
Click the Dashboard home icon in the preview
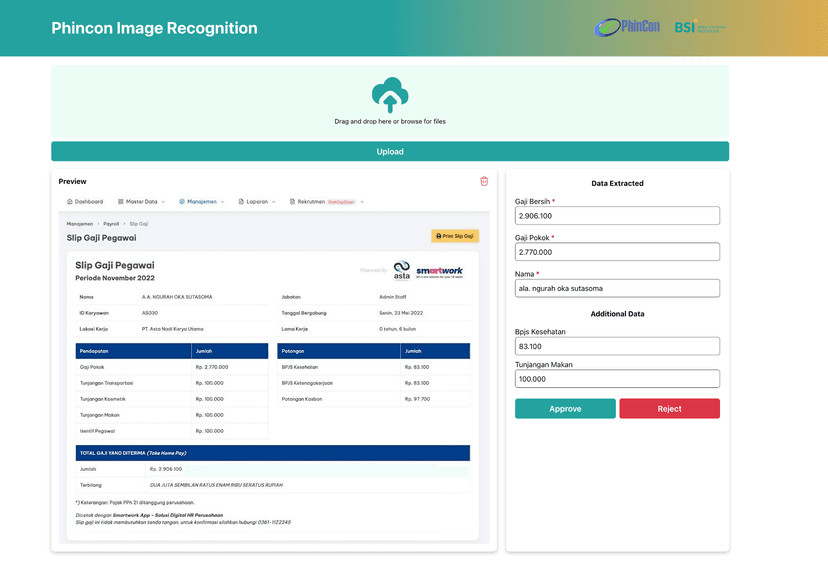point(70,202)
